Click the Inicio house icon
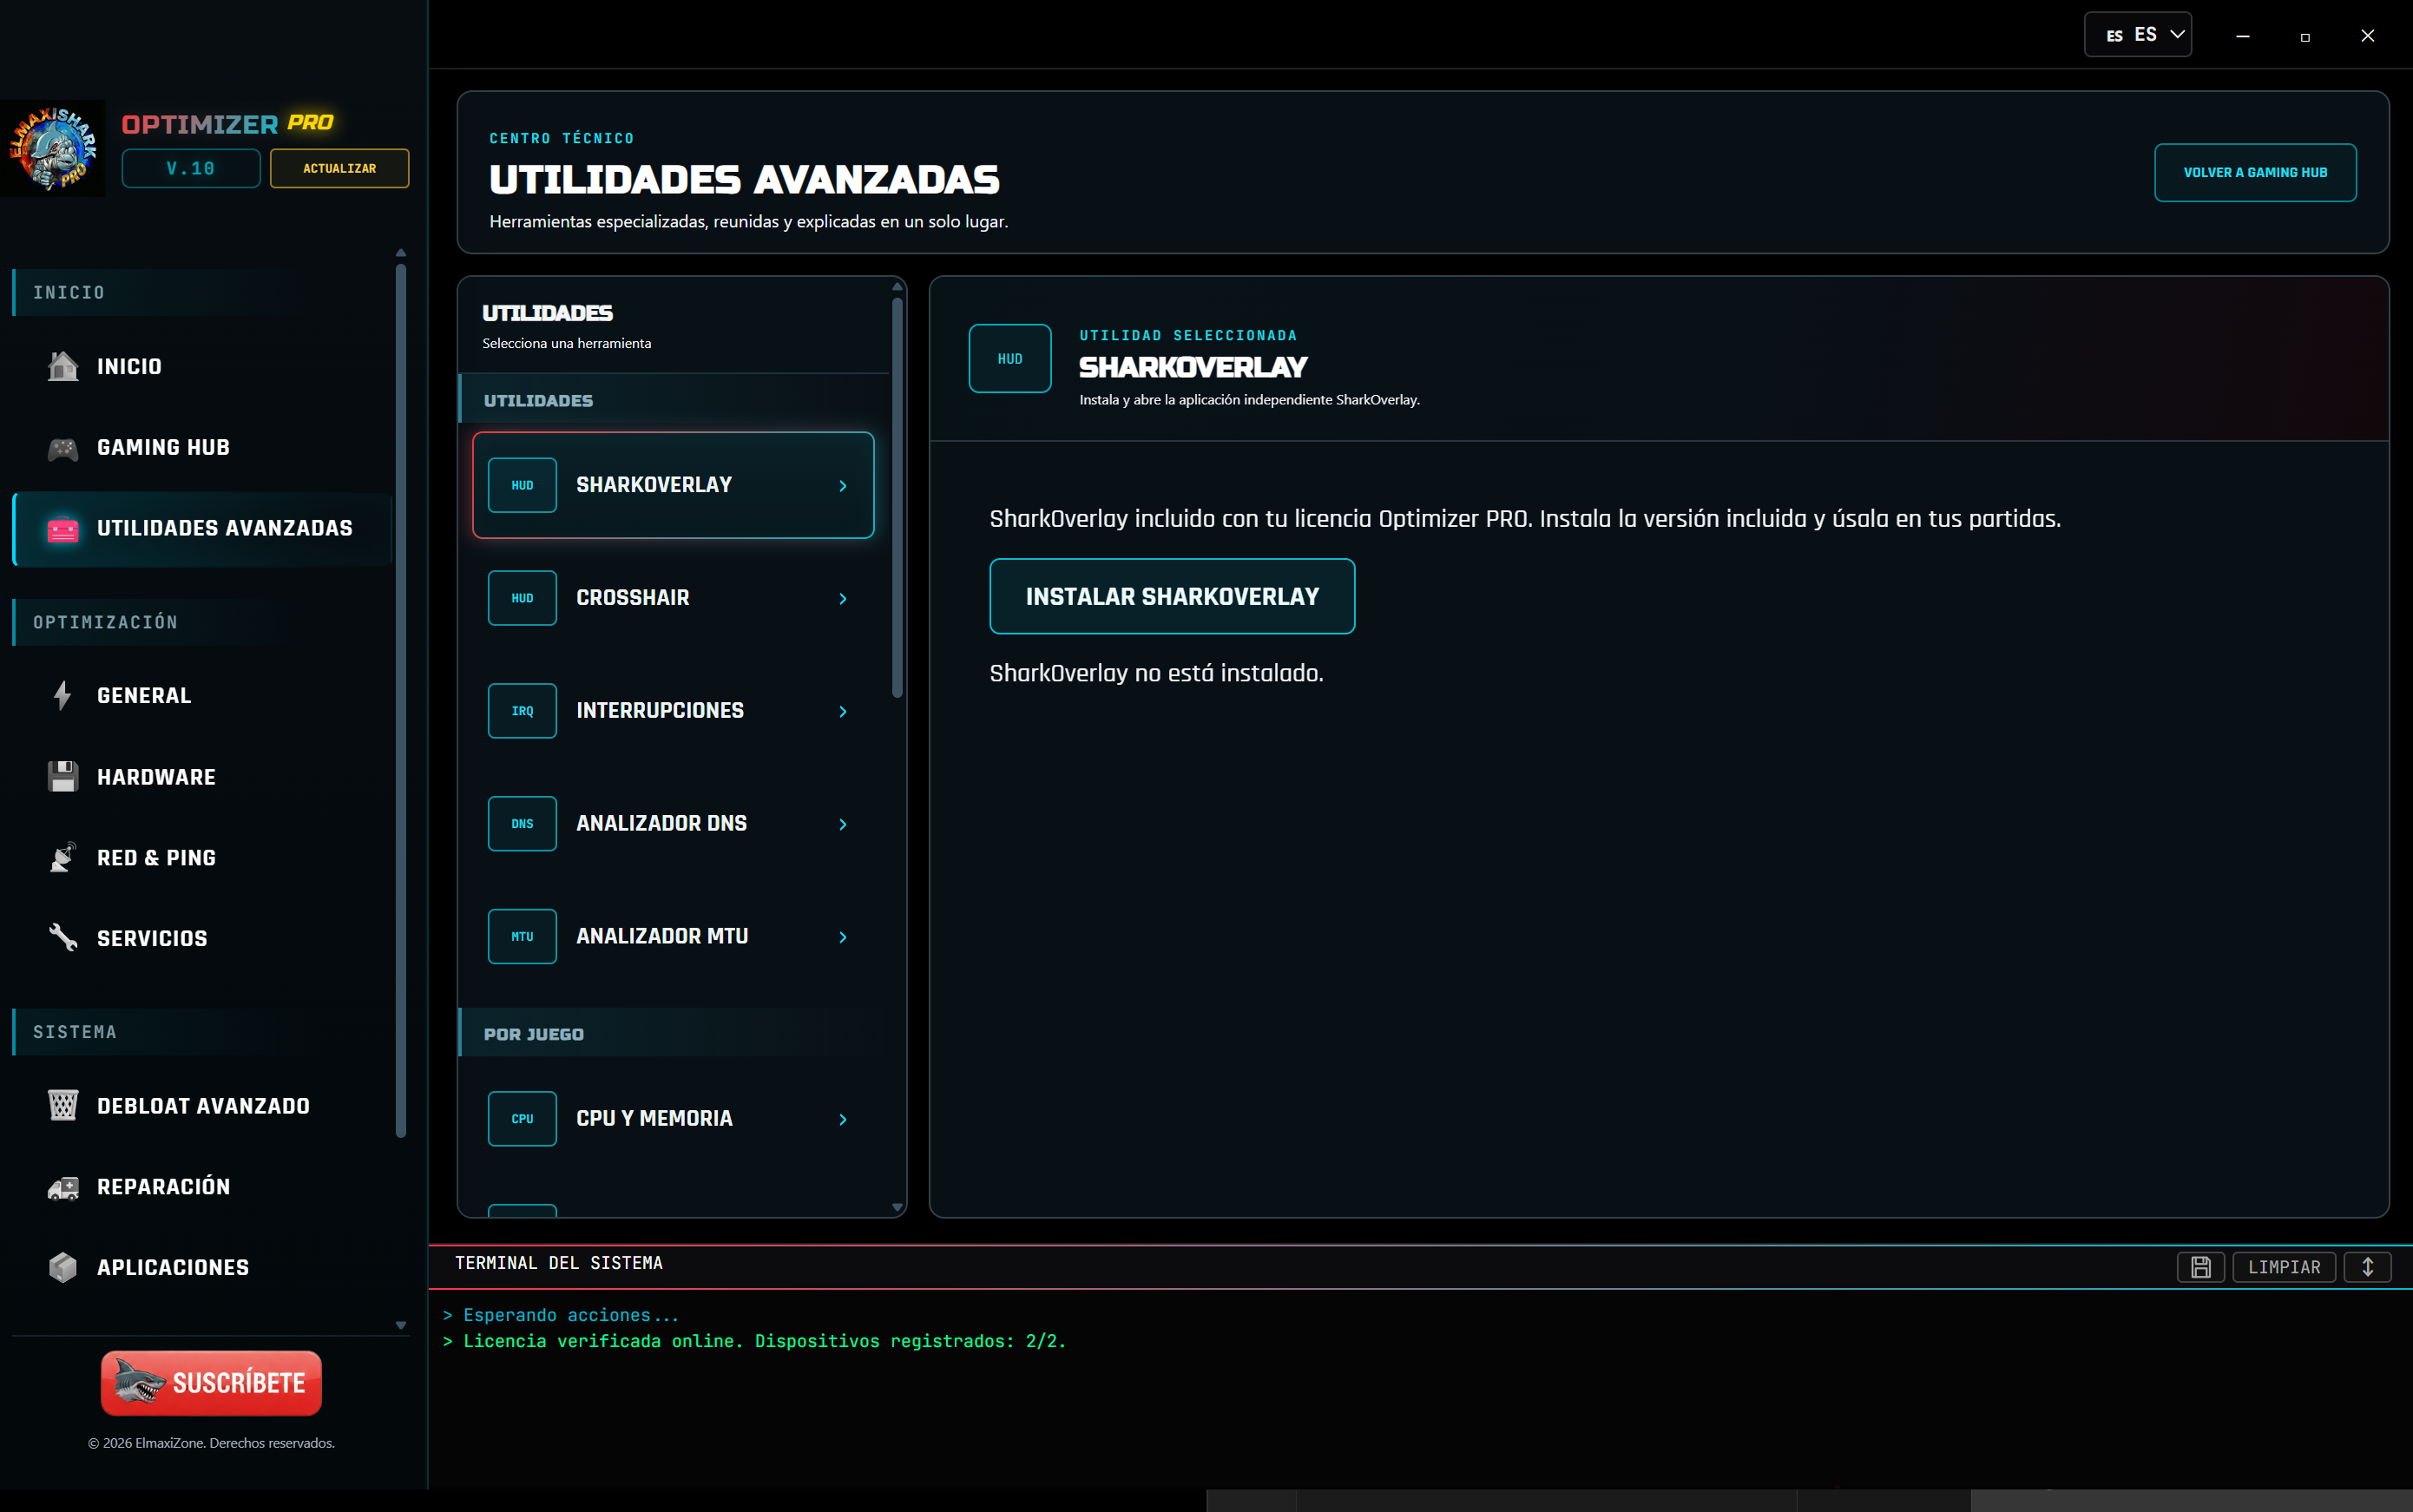This screenshot has width=2413, height=1512. click(63, 366)
